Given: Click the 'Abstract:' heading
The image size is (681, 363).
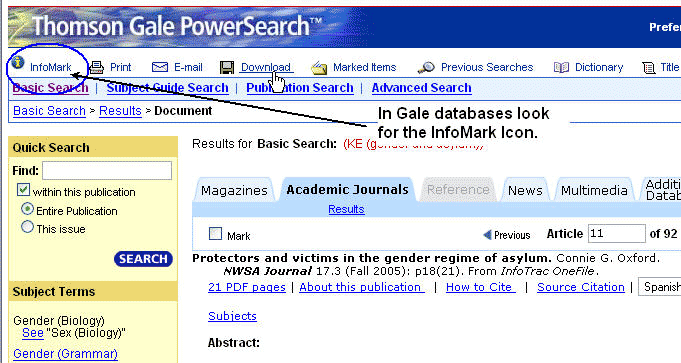Looking at the screenshot, I should [x=234, y=343].
